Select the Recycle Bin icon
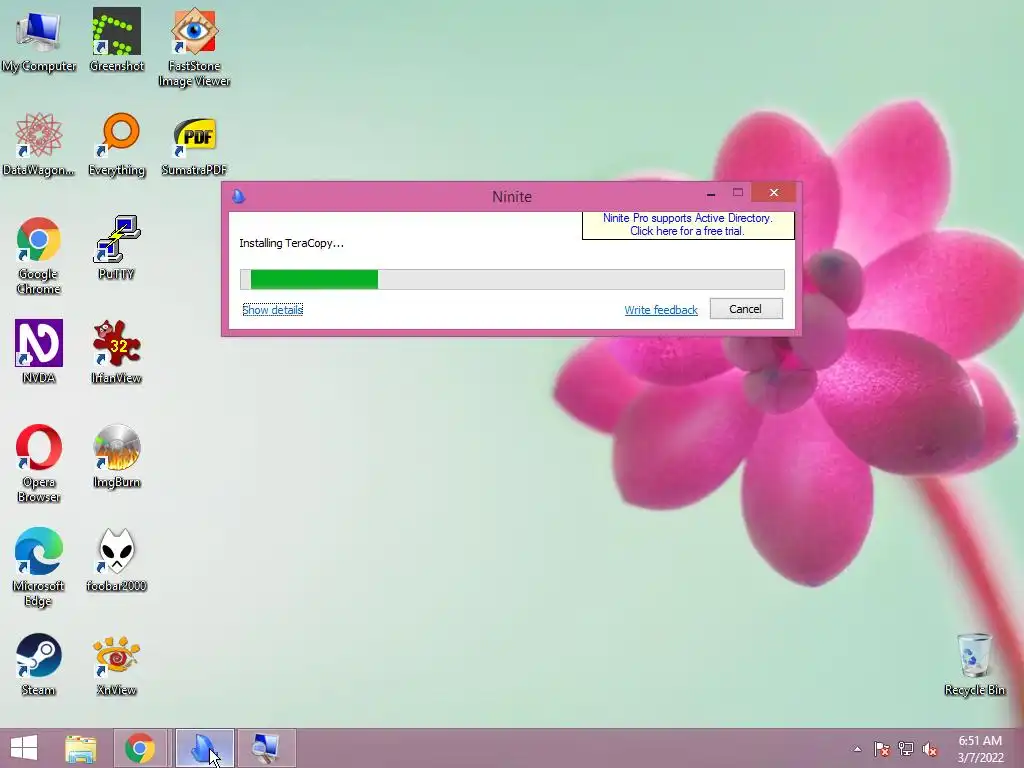The width and height of the screenshot is (1024, 768). 974,664
